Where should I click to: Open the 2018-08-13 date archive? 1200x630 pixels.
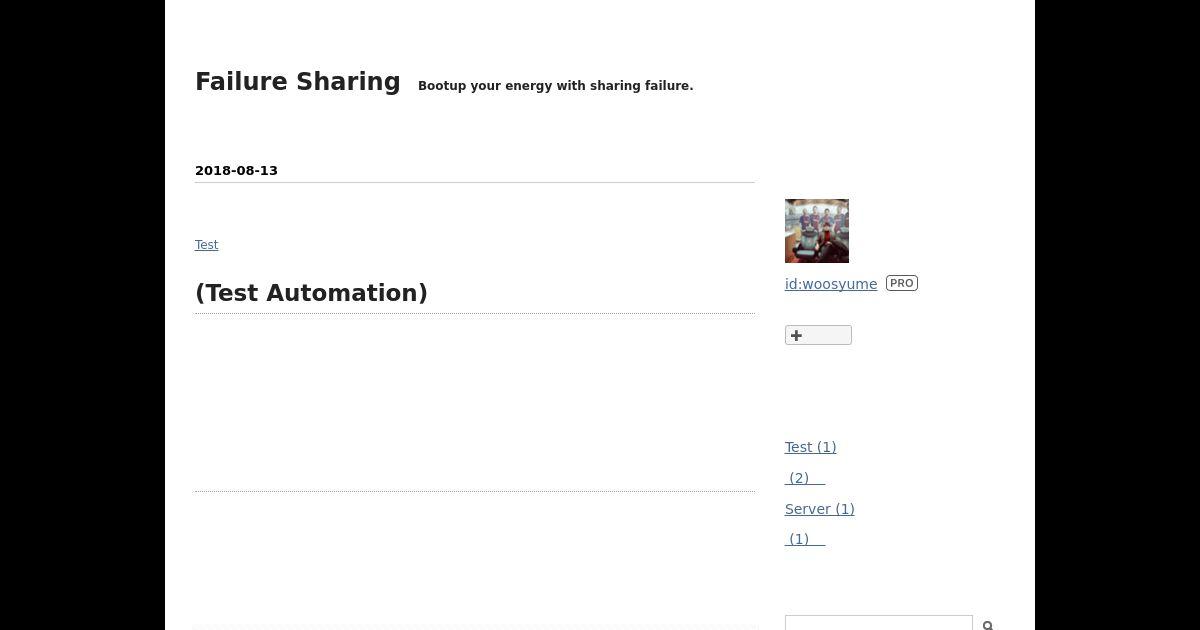[236, 171]
